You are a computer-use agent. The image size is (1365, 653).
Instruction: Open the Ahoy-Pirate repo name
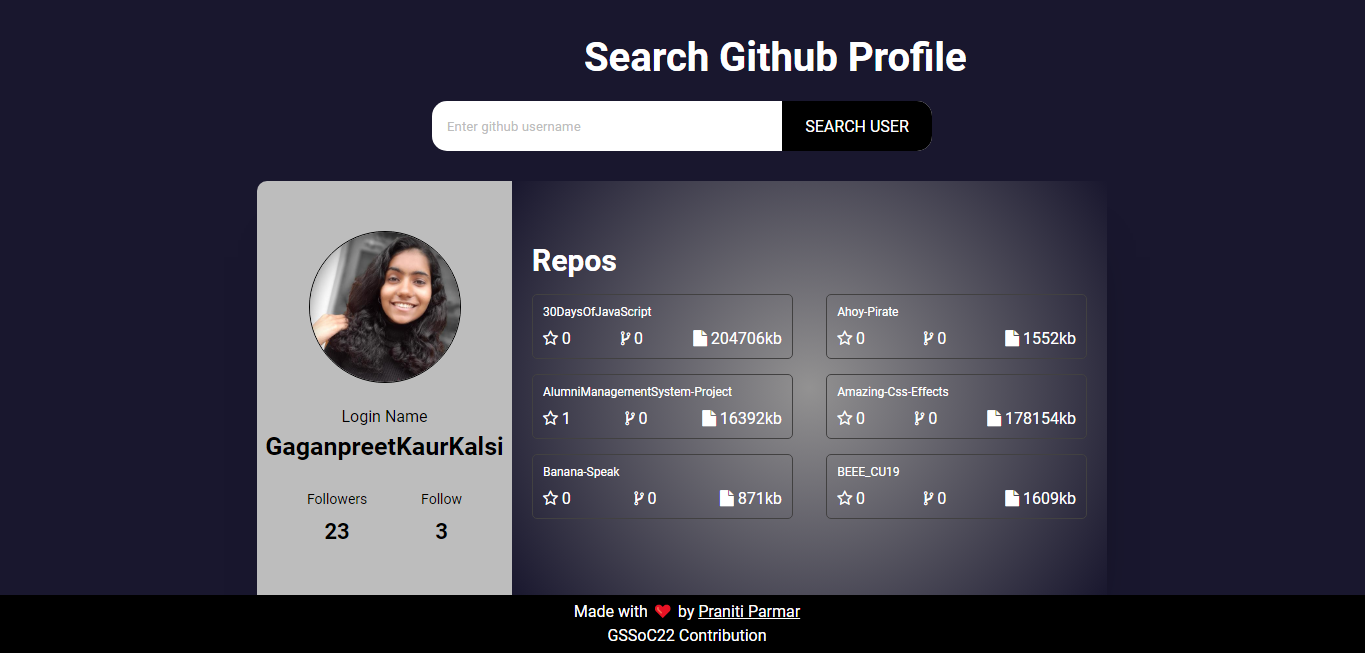[867, 312]
